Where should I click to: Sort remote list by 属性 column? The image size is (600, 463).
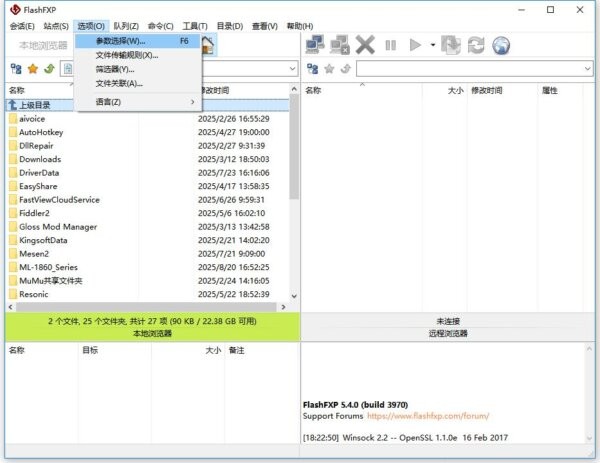click(560, 90)
